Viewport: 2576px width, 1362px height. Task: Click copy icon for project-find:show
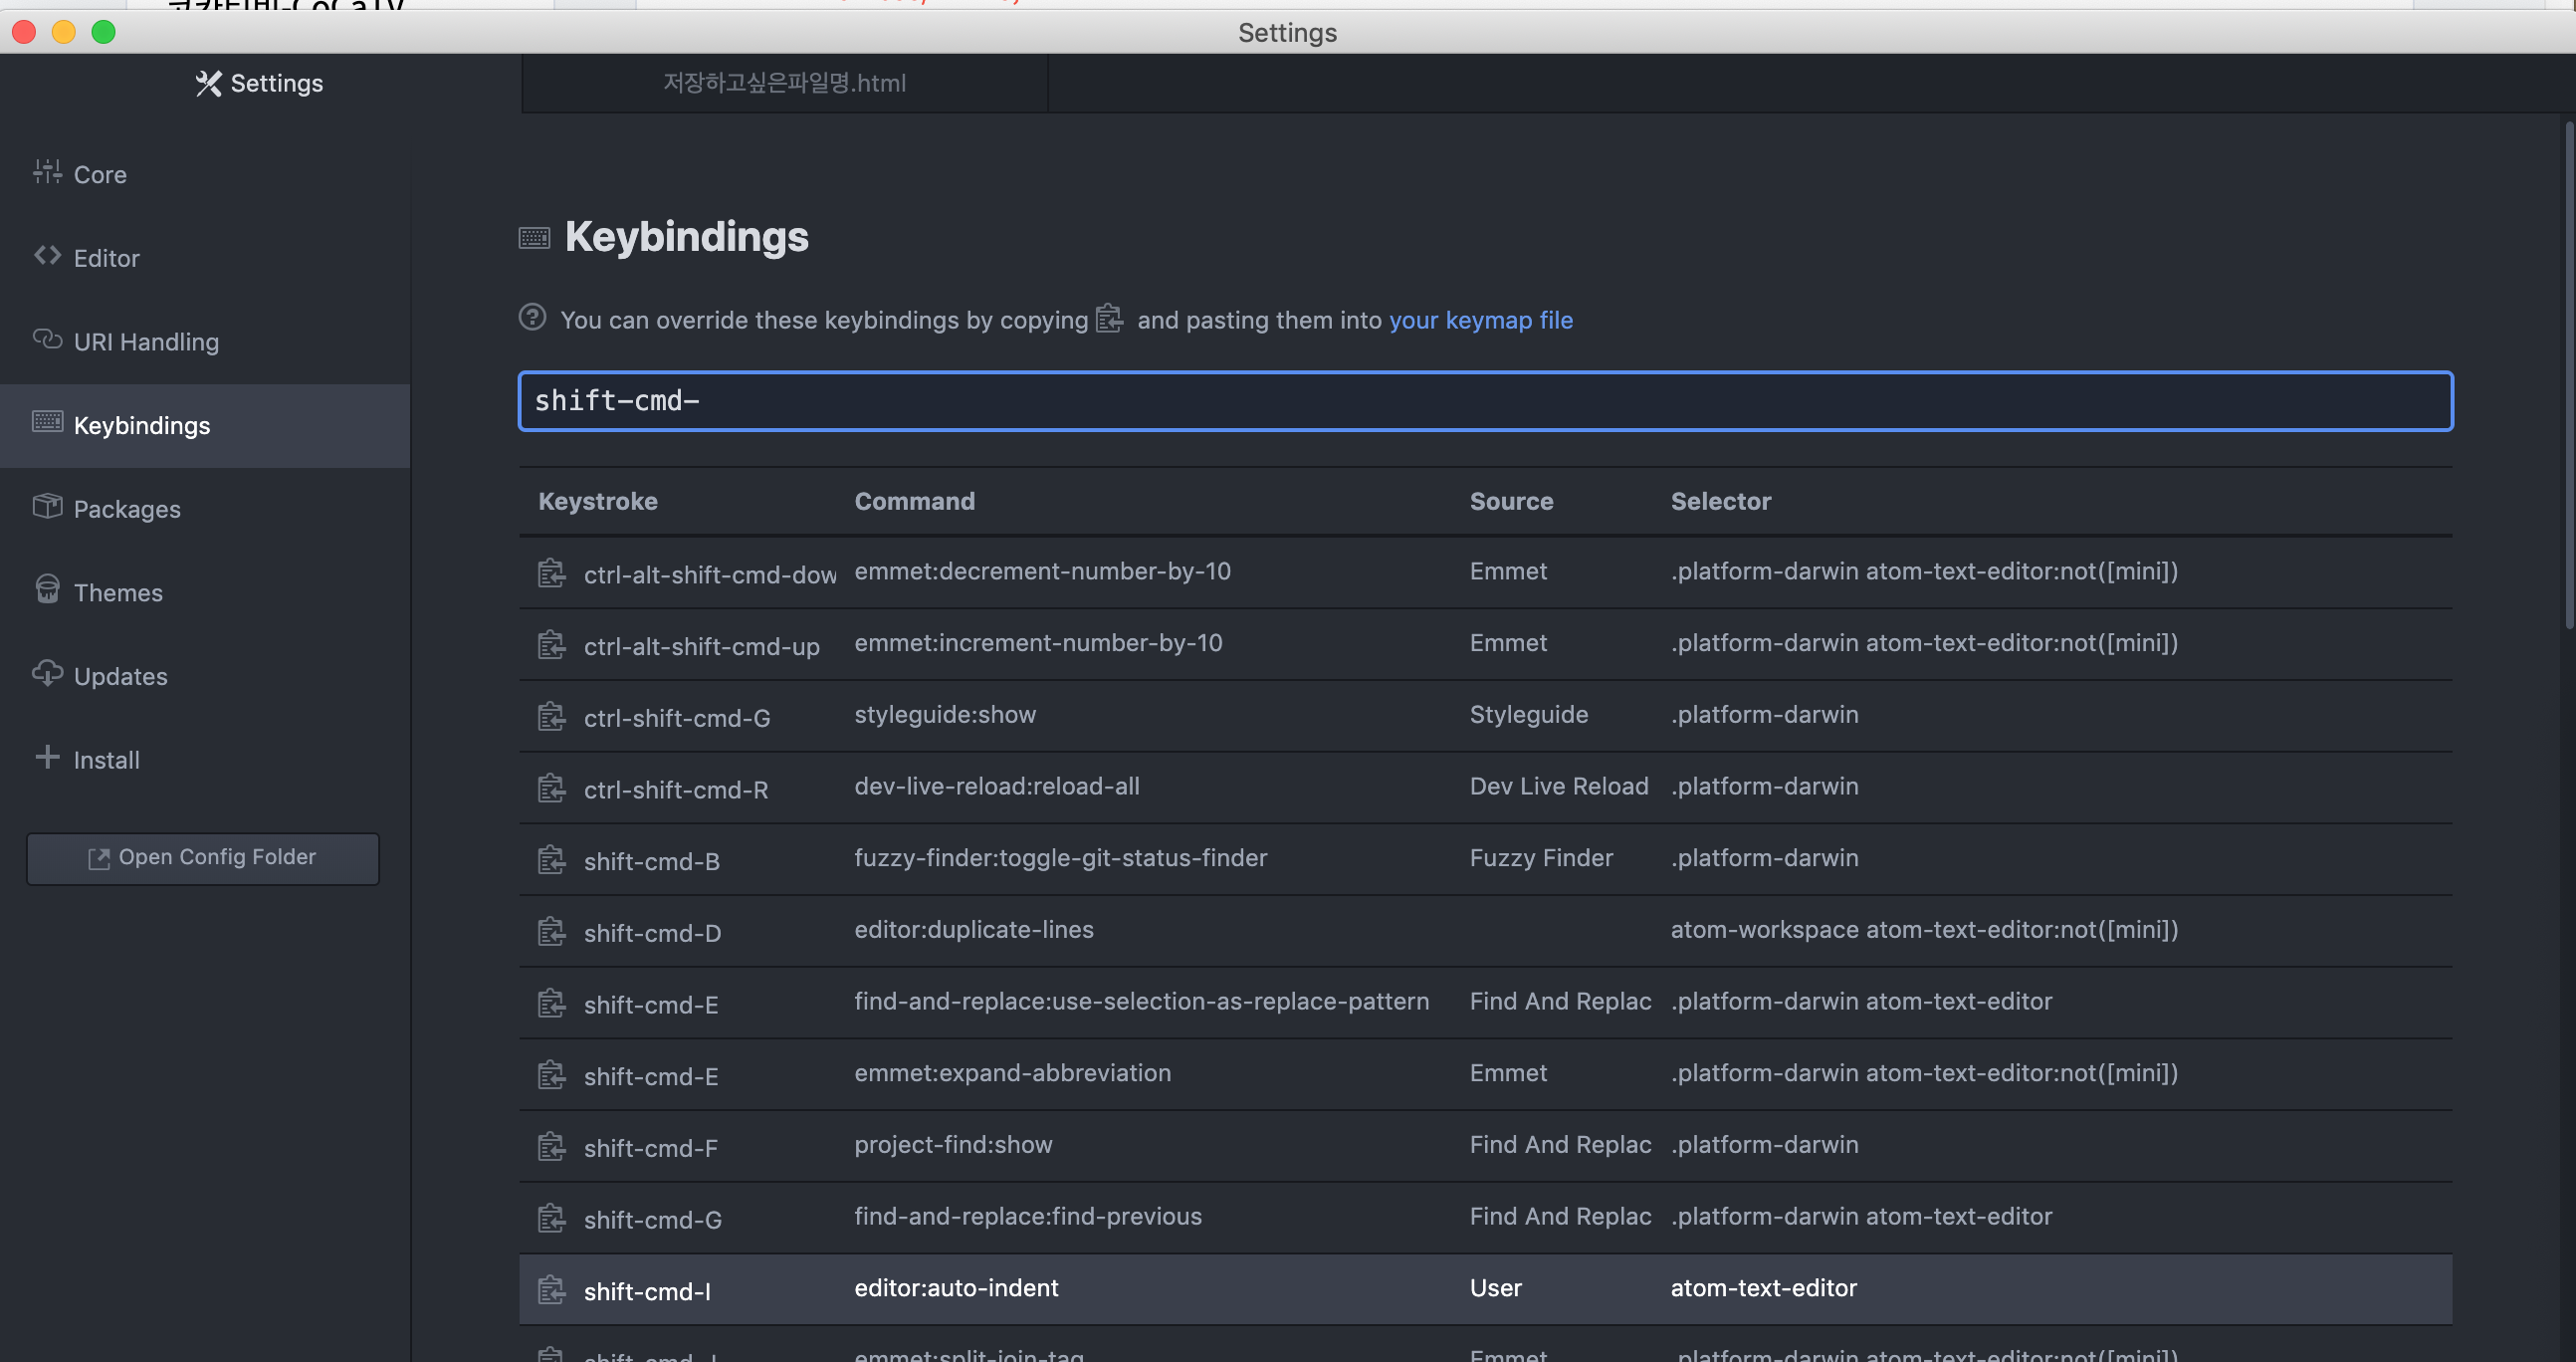[551, 1147]
